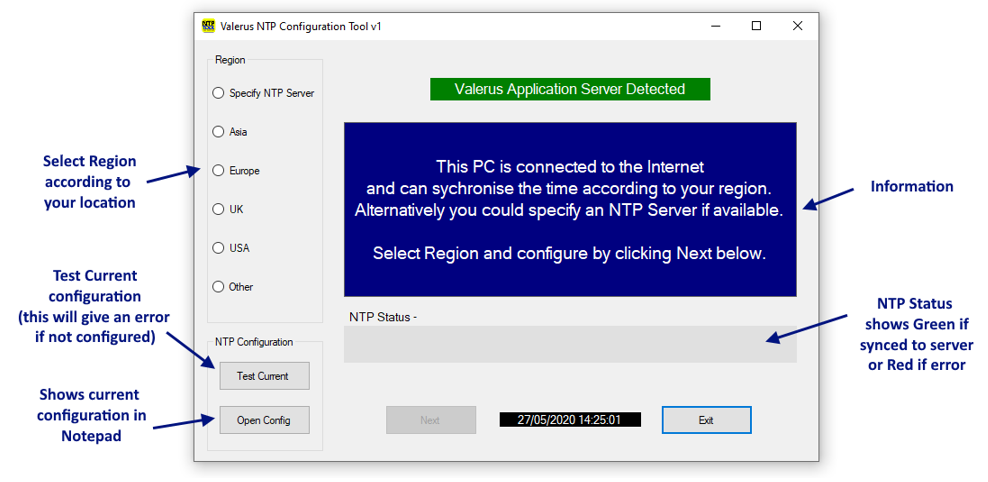Exit the configuration tool
Viewport: 988px width, 482px height.
706,420
